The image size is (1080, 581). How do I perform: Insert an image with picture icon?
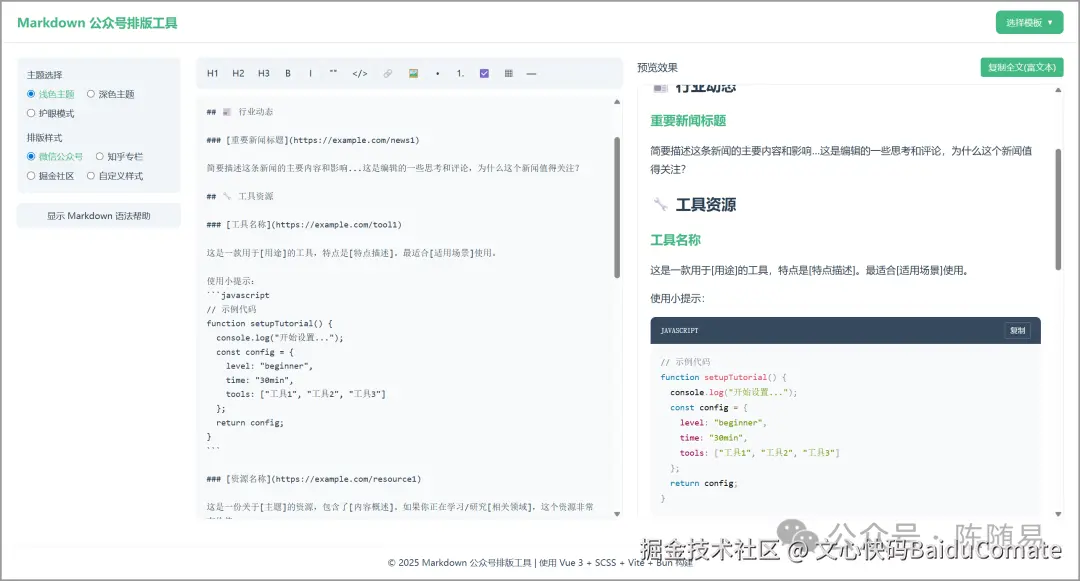click(413, 74)
